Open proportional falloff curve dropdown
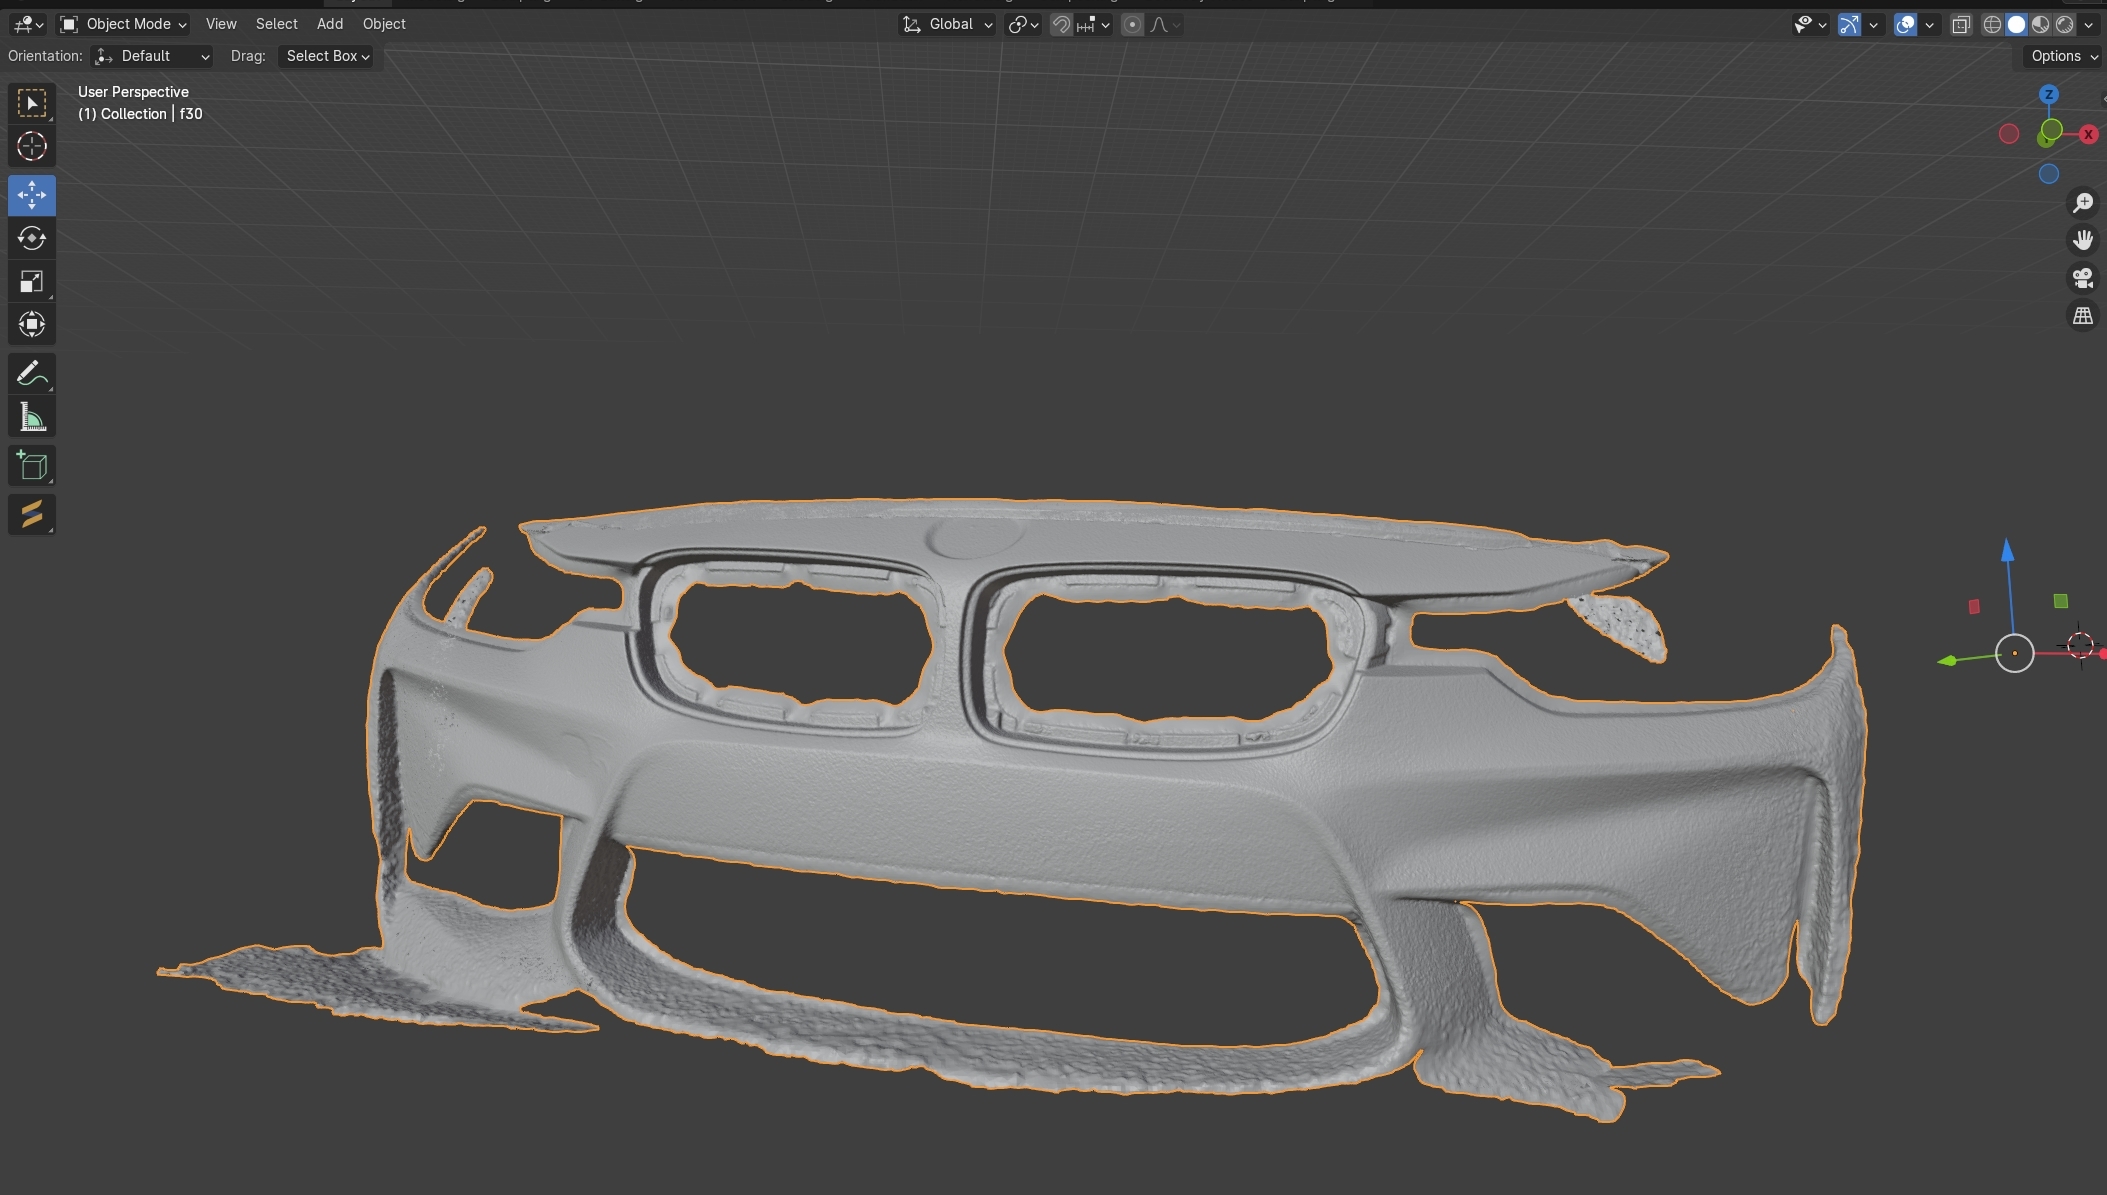This screenshot has height=1195, width=2107. (1165, 25)
